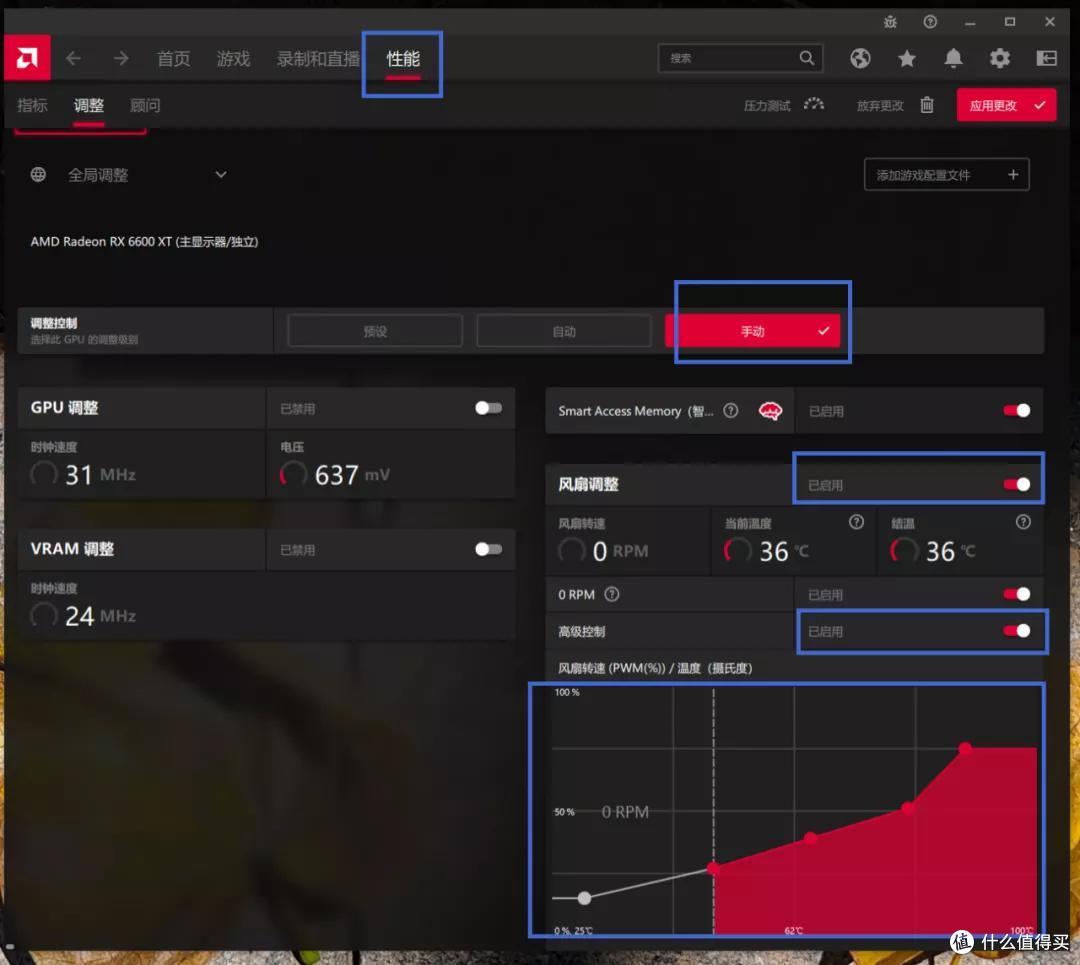This screenshot has width=1080, height=965.
Task: Switch to the 顾问 advisor subtab
Action: pos(145,105)
